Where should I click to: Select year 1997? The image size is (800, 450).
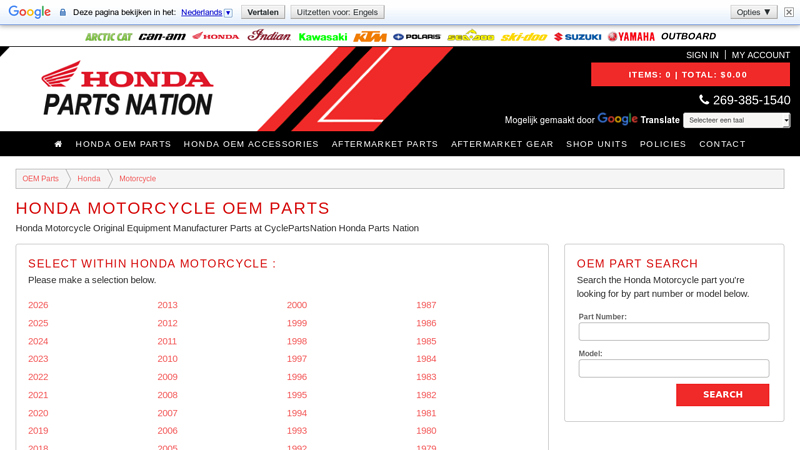click(297, 359)
